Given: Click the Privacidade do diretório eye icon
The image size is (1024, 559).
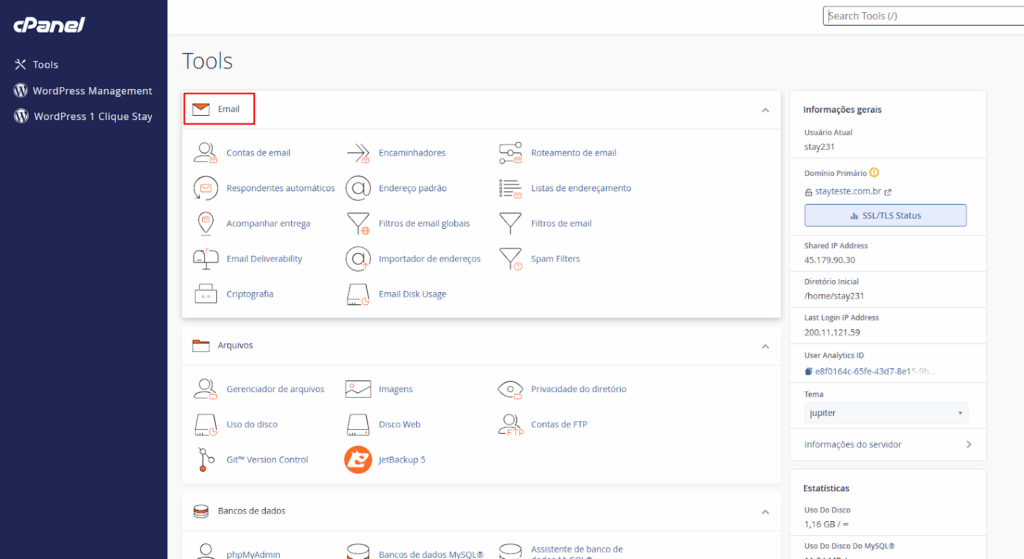Looking at the screenshot, I should coord(511,389).
